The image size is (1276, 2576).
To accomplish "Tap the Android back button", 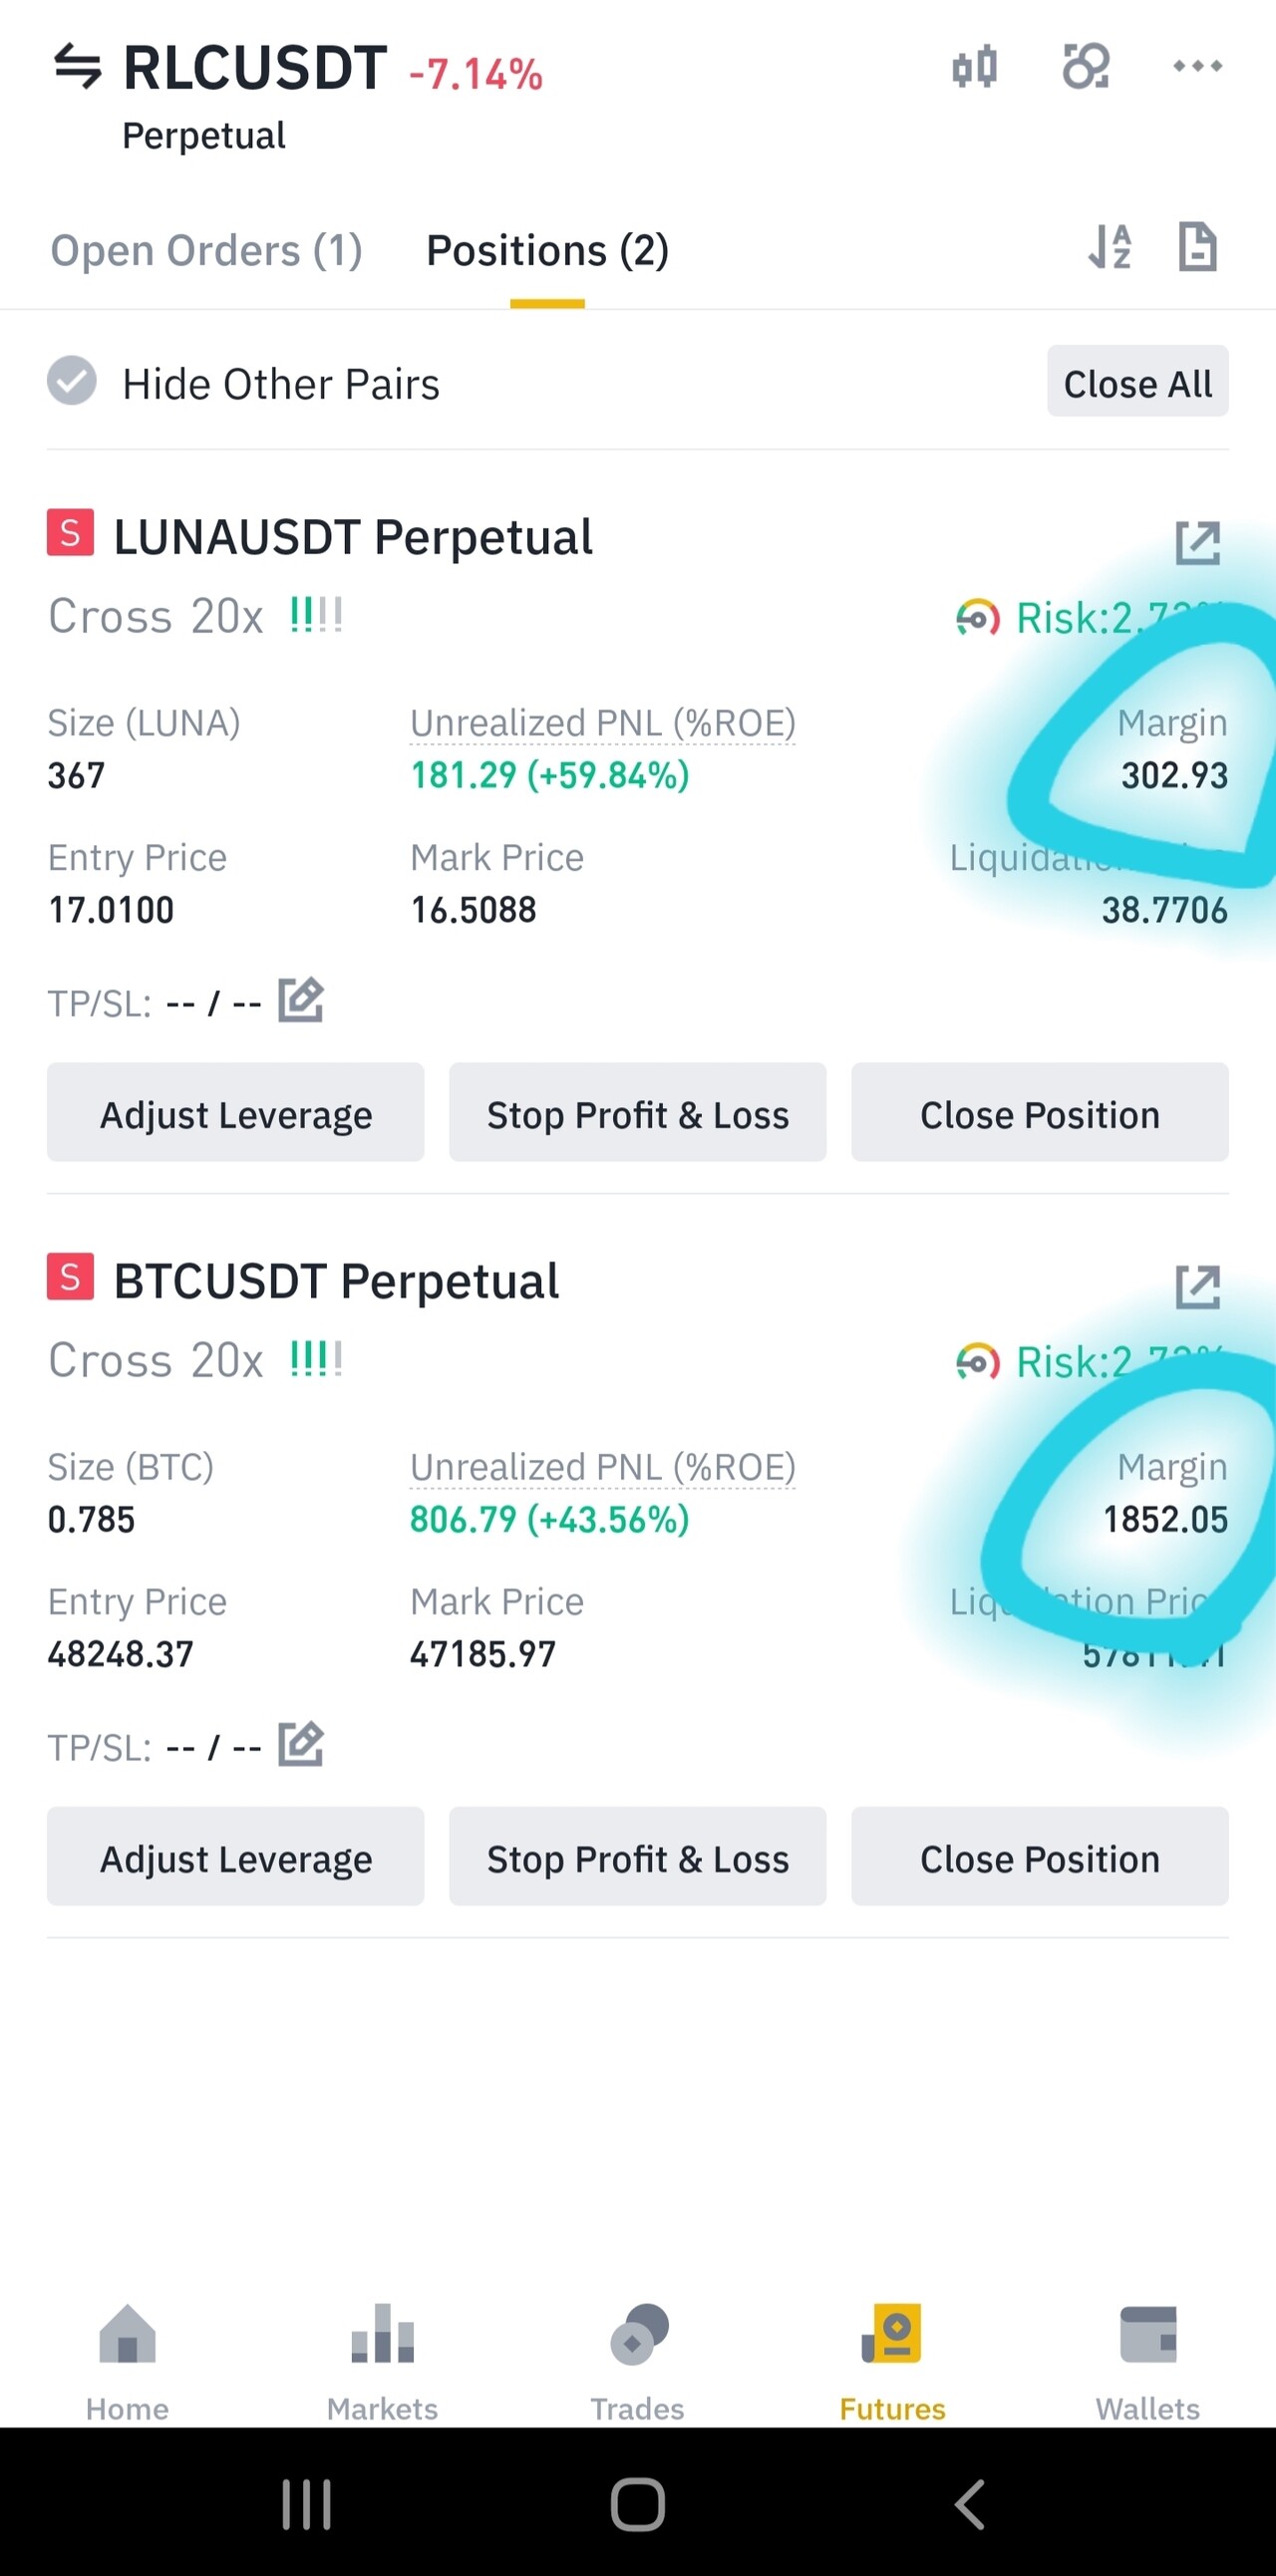I will [969, 2504].
